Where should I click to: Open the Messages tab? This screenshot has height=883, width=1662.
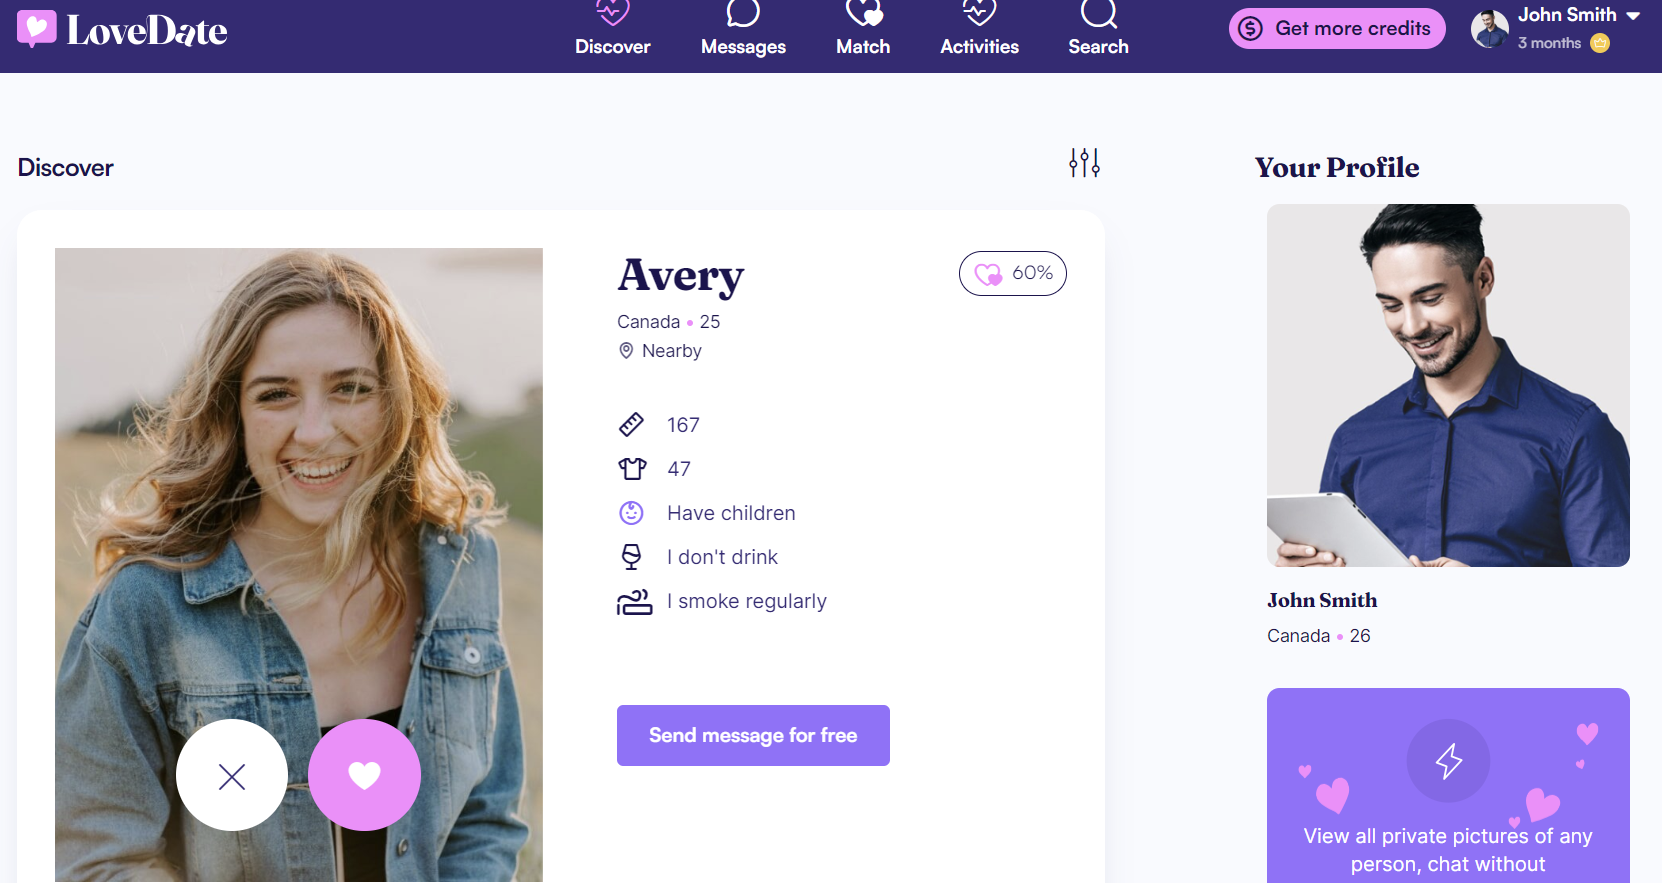tap(743, 30)
